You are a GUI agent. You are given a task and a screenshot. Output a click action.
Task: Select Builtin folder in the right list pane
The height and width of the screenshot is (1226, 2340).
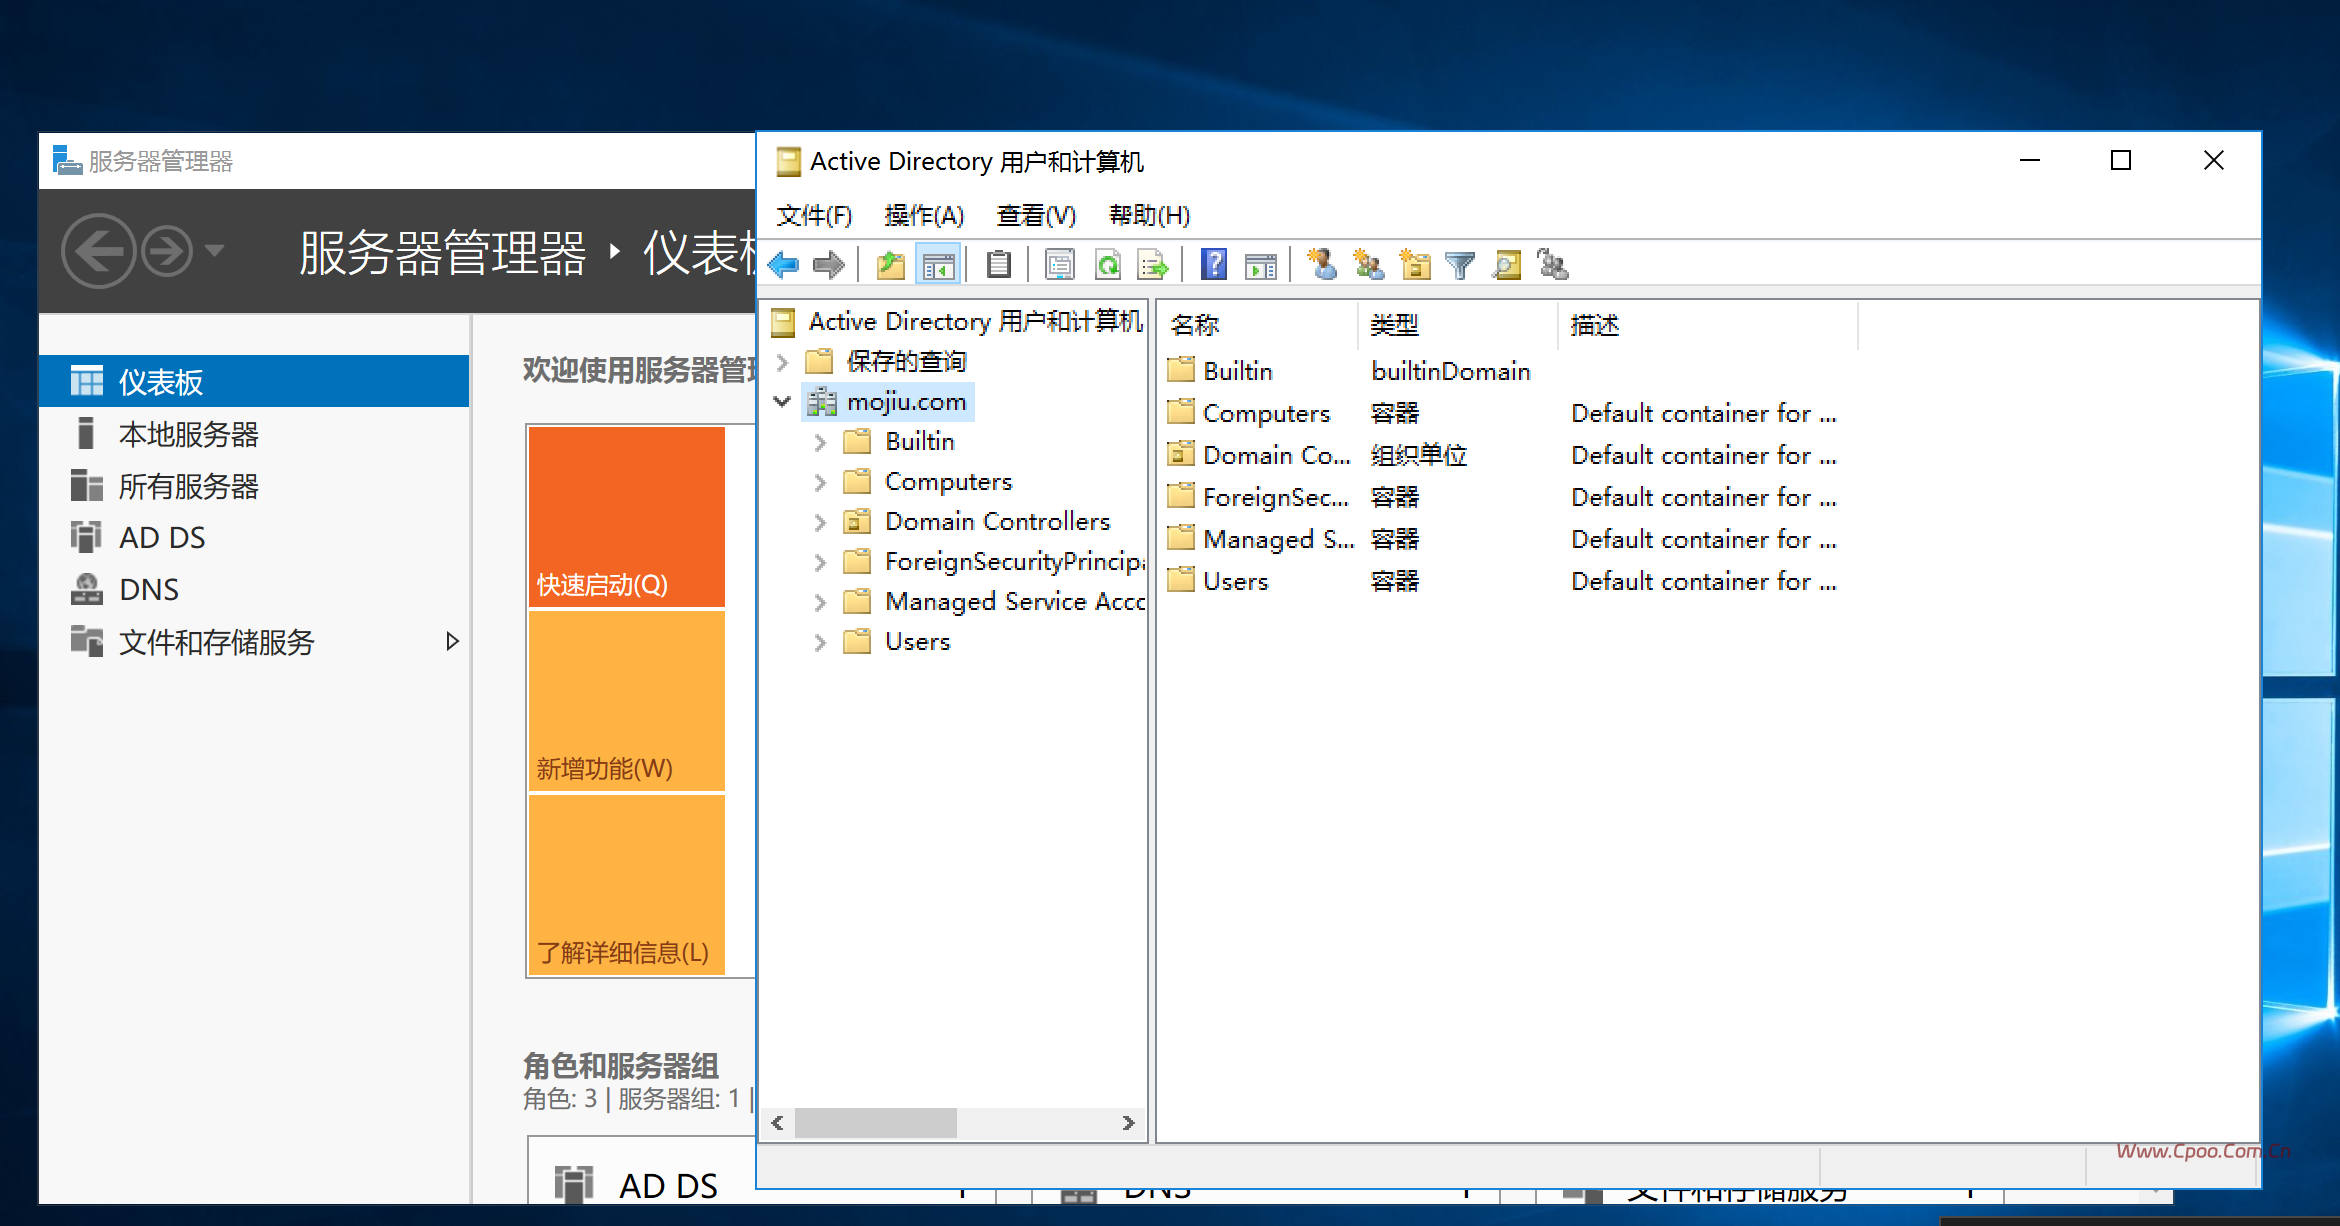tap(1221, 371)
